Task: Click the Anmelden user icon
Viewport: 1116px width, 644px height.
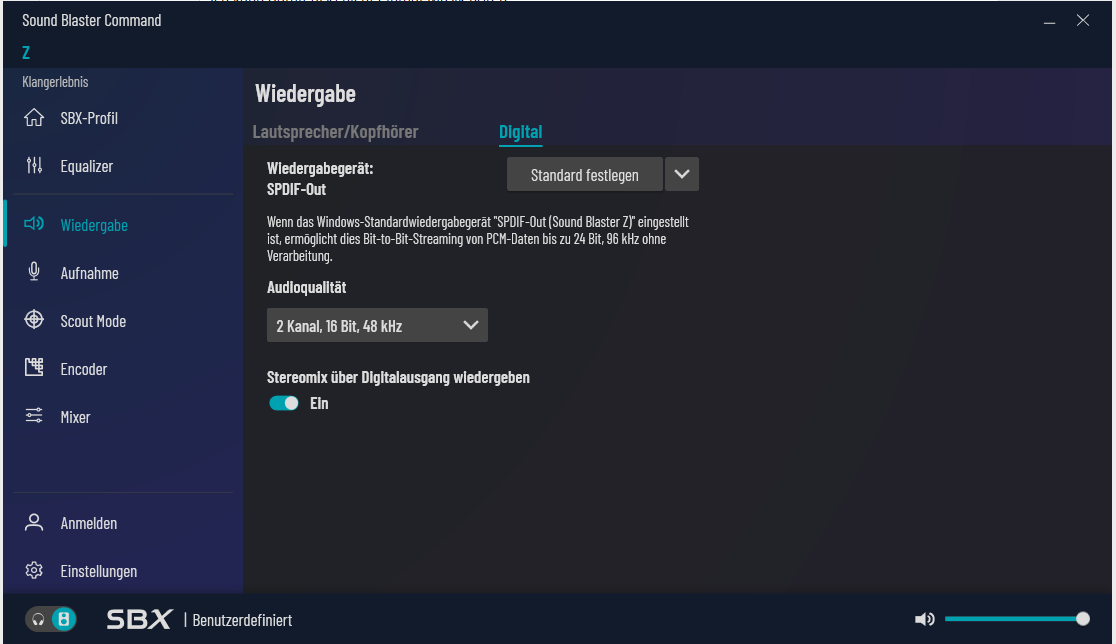Action: (x=34, y=522)
